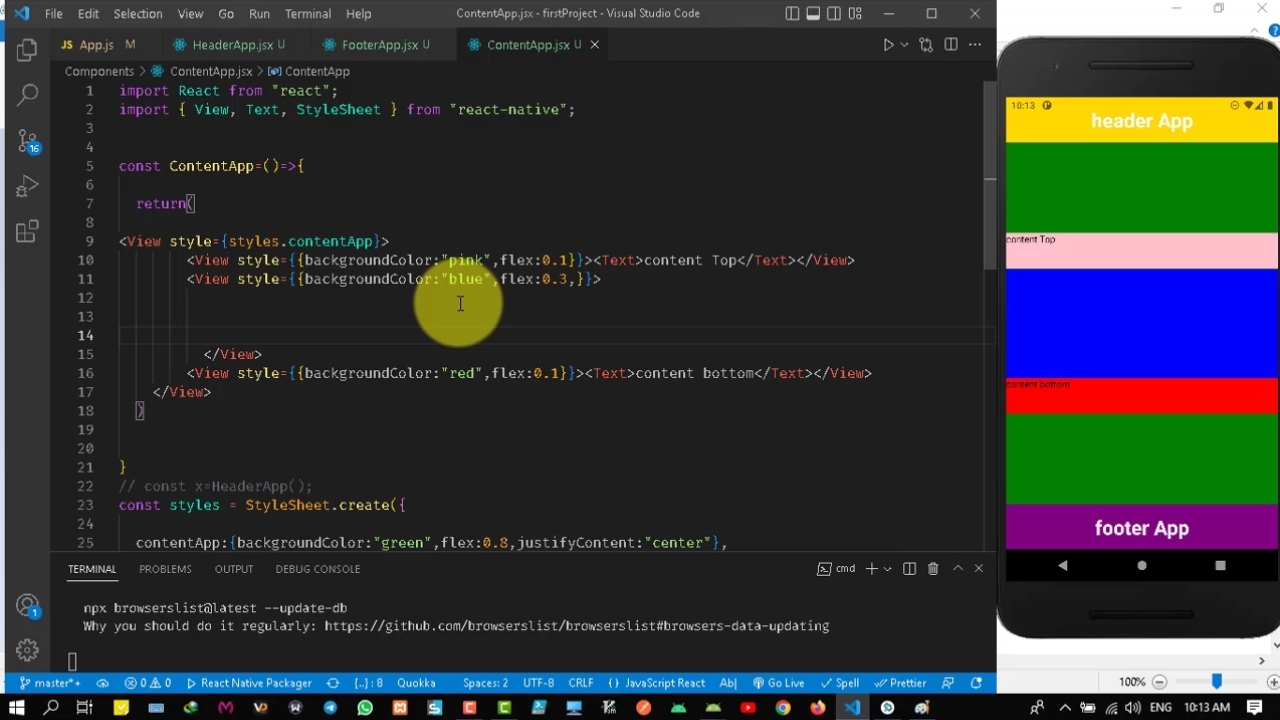Open the Run and Debug view
Viewport: 1280px width, 720px height.
(x=27, y=187)
